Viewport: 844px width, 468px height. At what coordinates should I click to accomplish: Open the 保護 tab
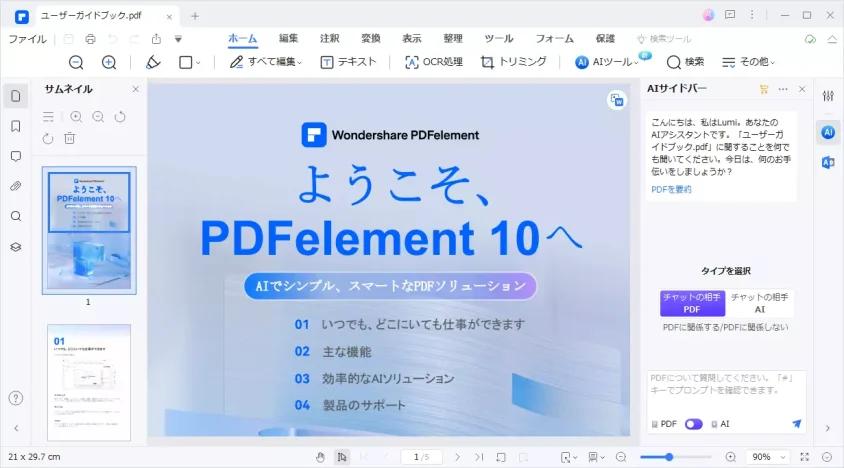[605, 38]
